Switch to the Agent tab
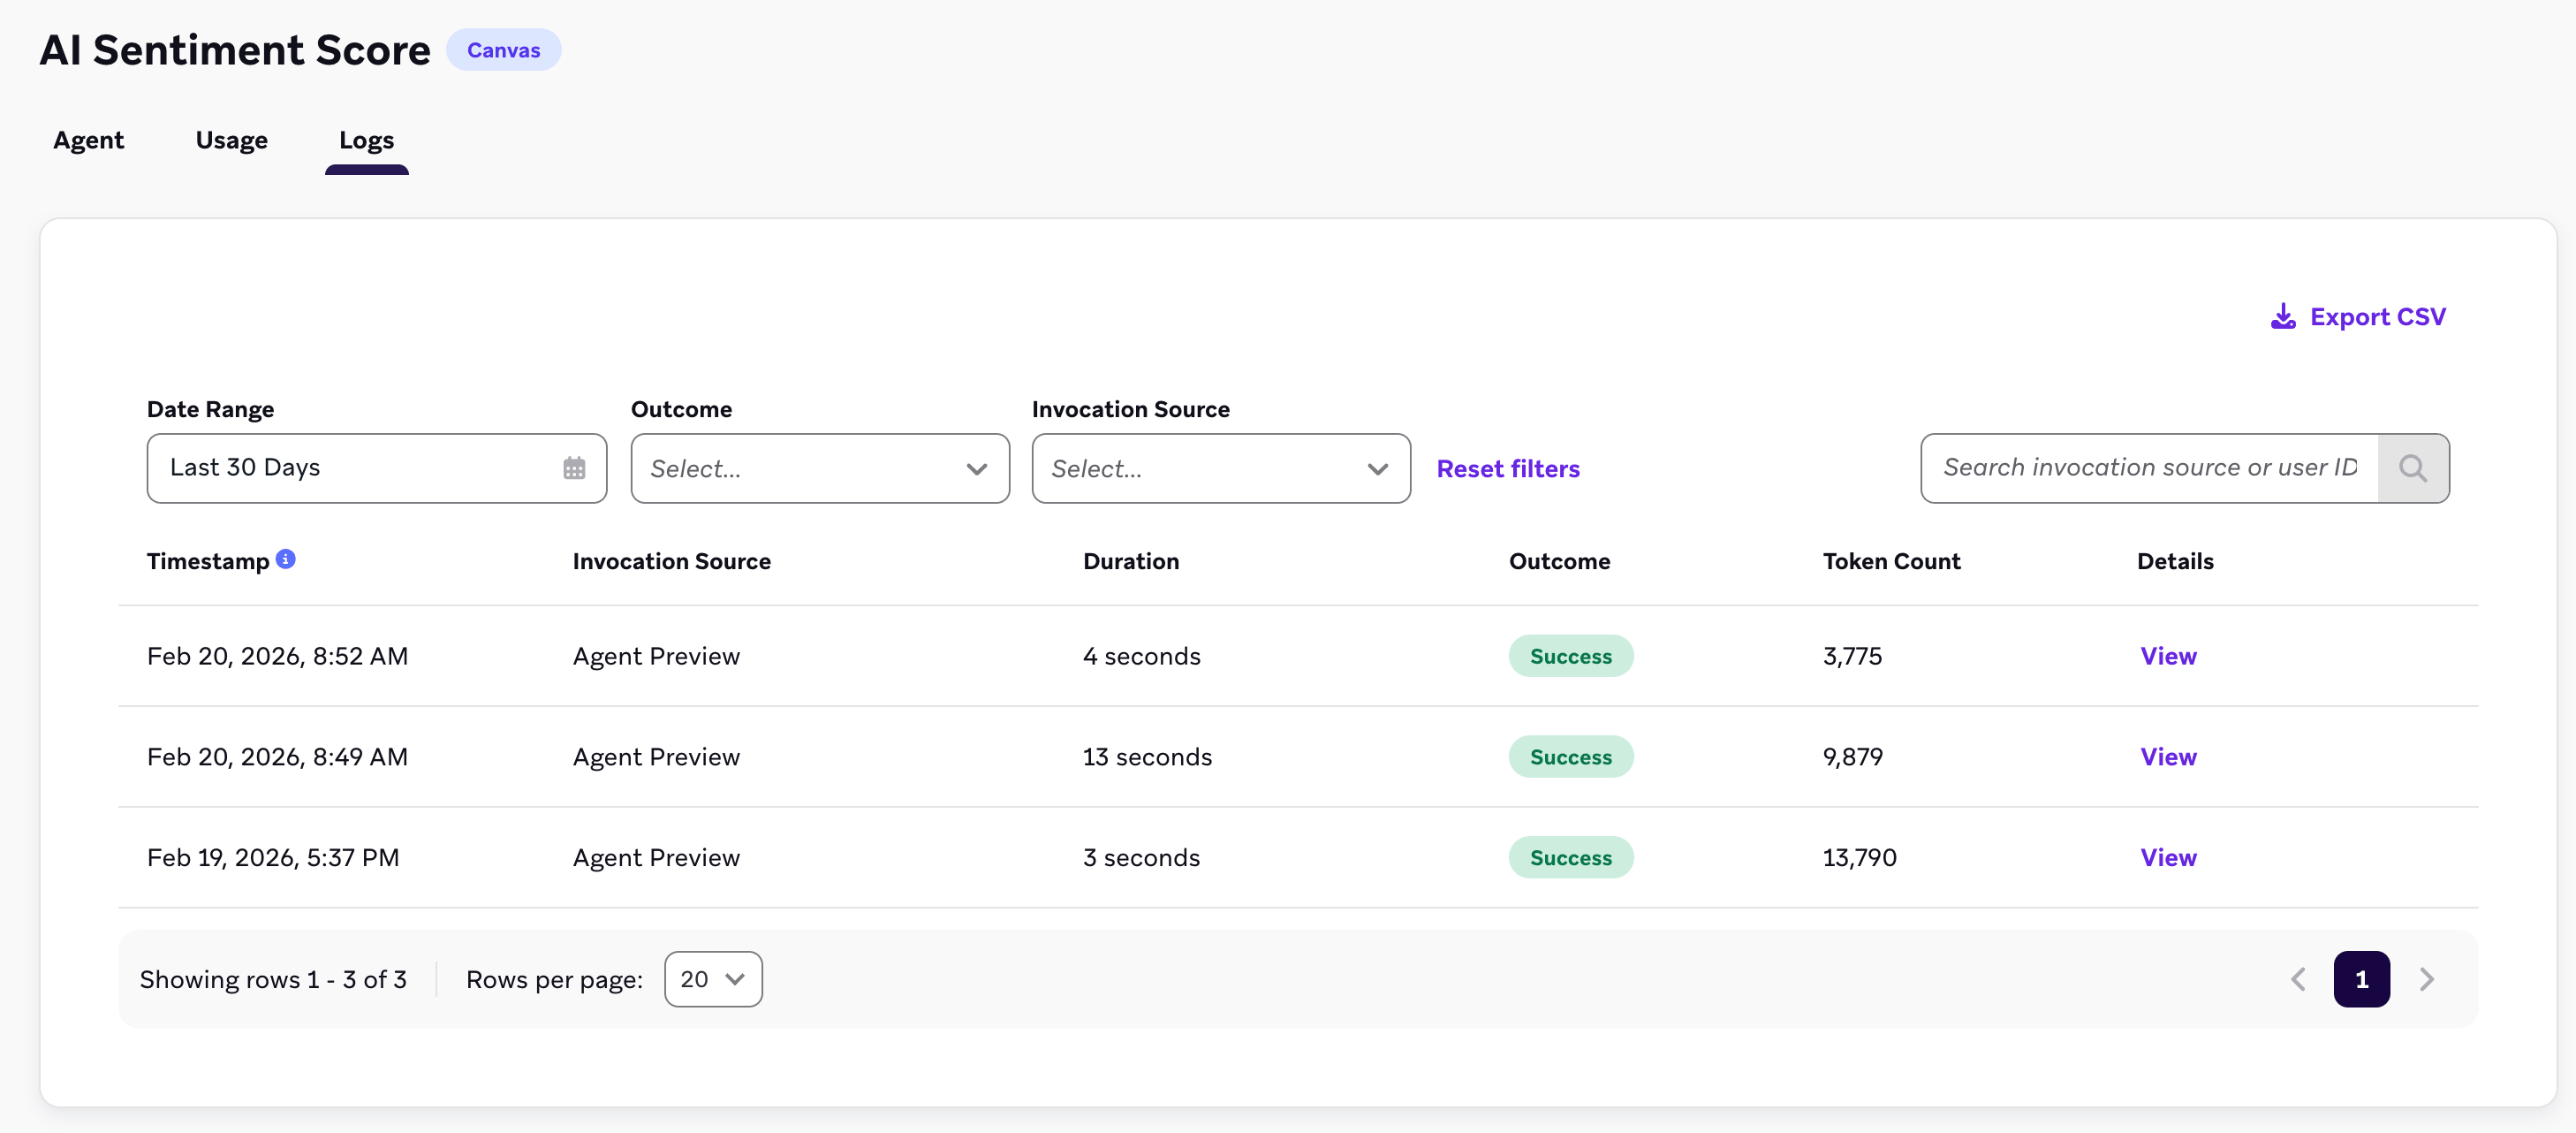 (x=88, y=140)
